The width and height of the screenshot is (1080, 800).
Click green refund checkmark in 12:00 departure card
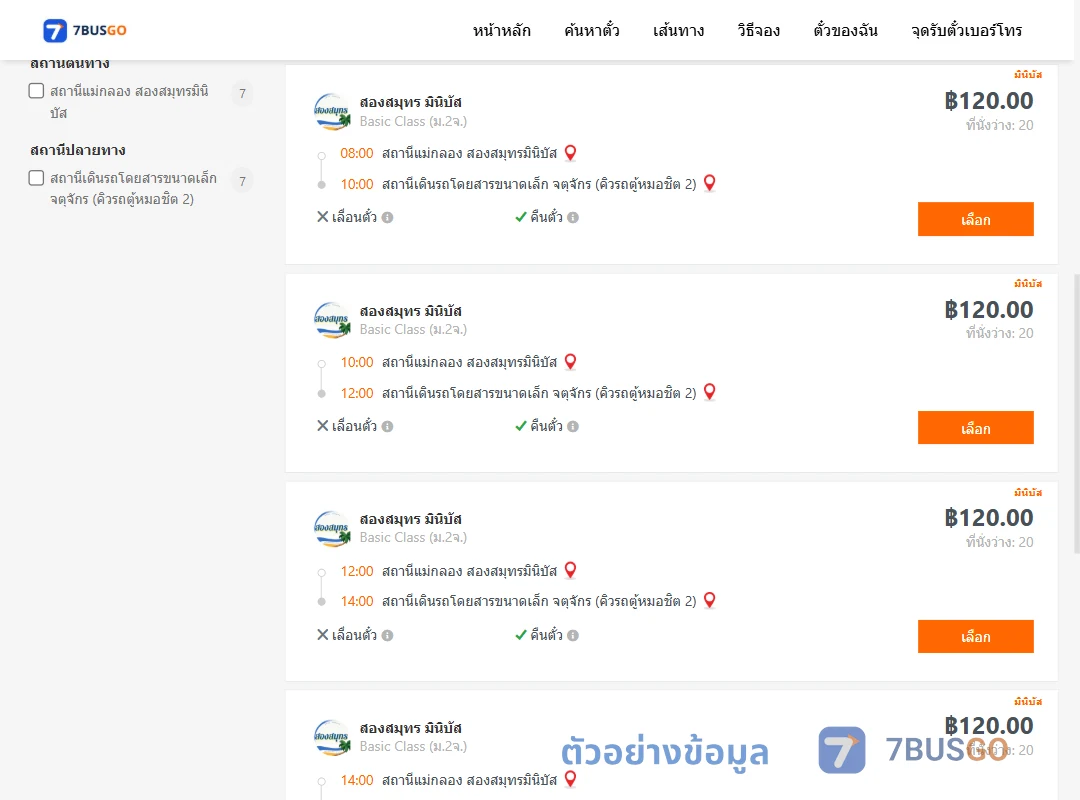pos(521,635)
